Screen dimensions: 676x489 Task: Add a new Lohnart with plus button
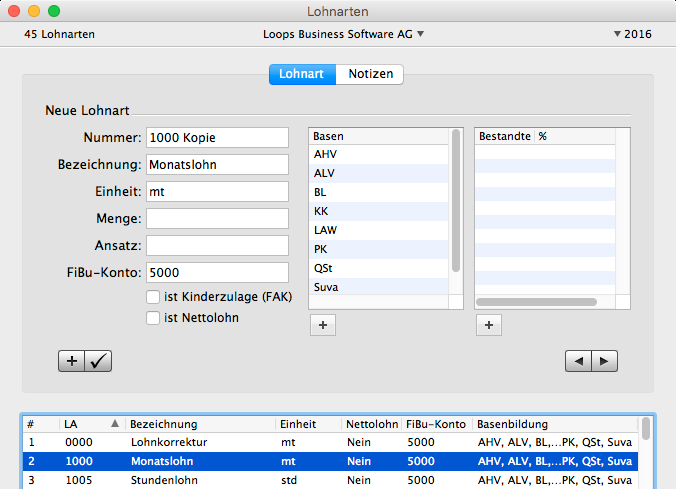[x=71, y=361]
